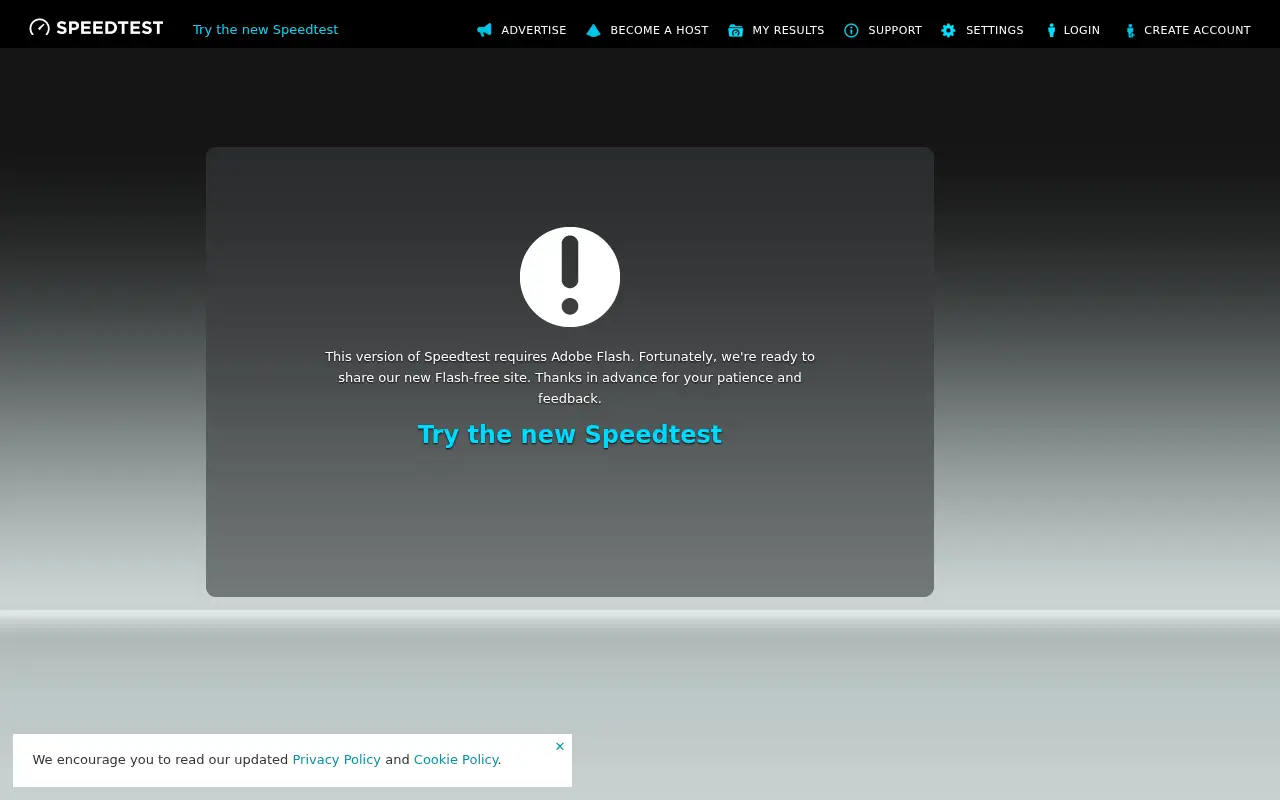This screenshot has width=1280, height=800.
Task: Click the Become a Host icon
Action: point(594,30)
